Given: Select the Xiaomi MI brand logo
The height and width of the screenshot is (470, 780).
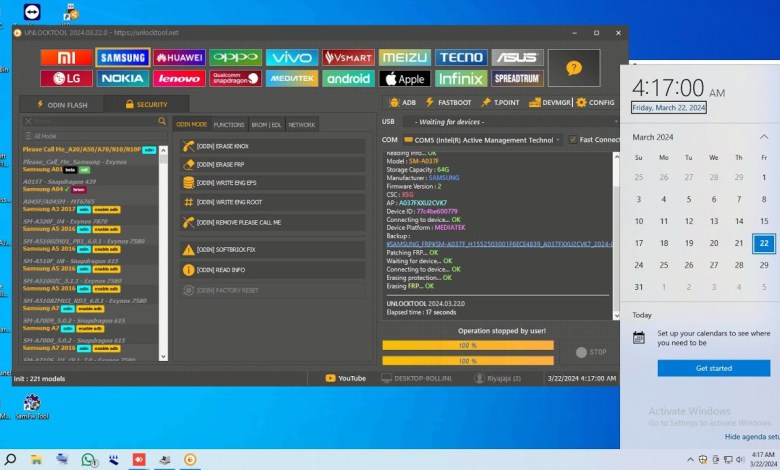Looking at the screenshot, I should click(67, 58).
